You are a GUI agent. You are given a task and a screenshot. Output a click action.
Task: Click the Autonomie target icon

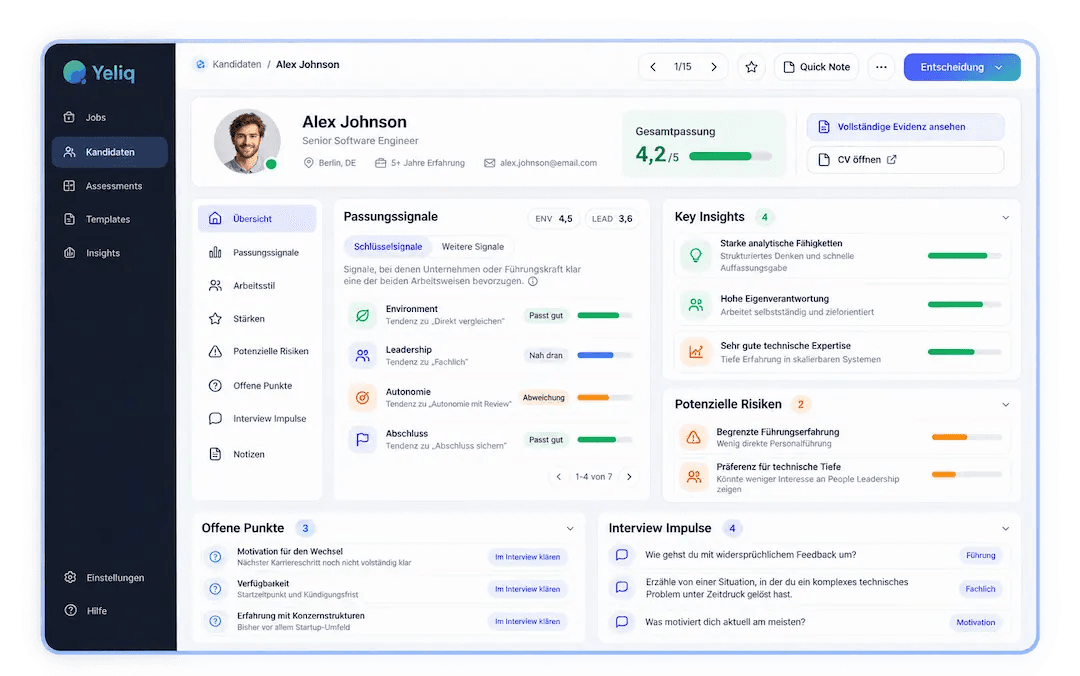click(362, 398)
